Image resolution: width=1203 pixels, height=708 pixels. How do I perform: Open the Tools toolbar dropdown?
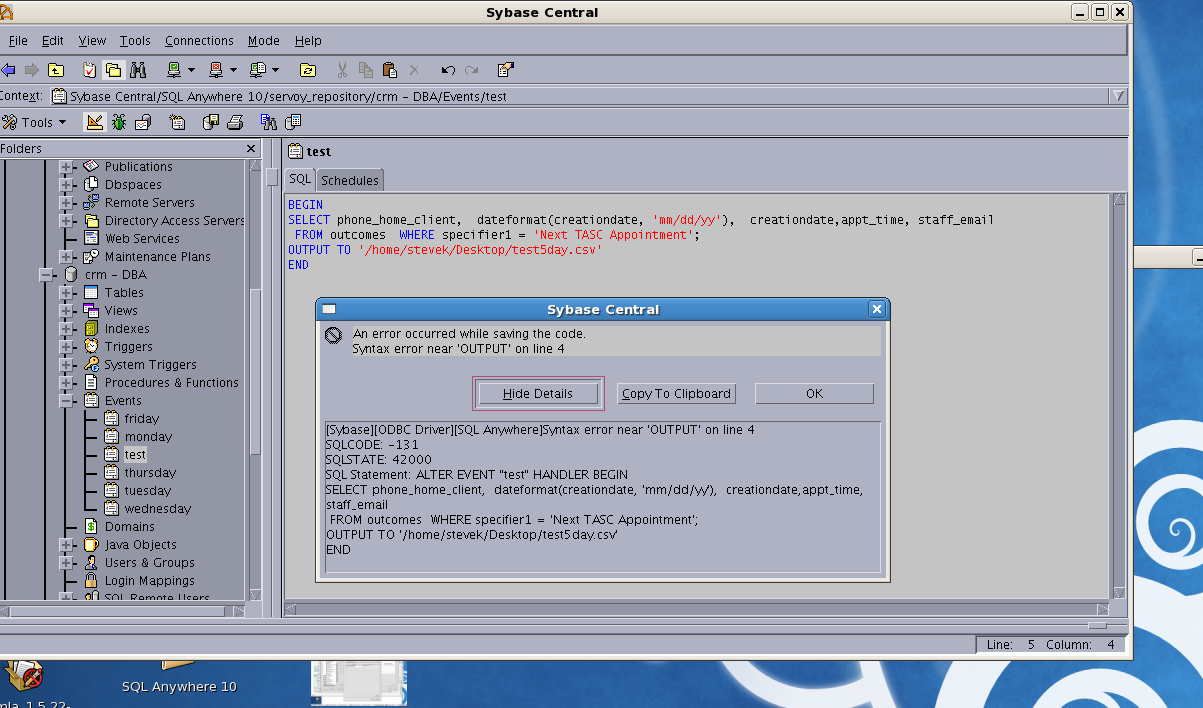click(x=35, y=122)
